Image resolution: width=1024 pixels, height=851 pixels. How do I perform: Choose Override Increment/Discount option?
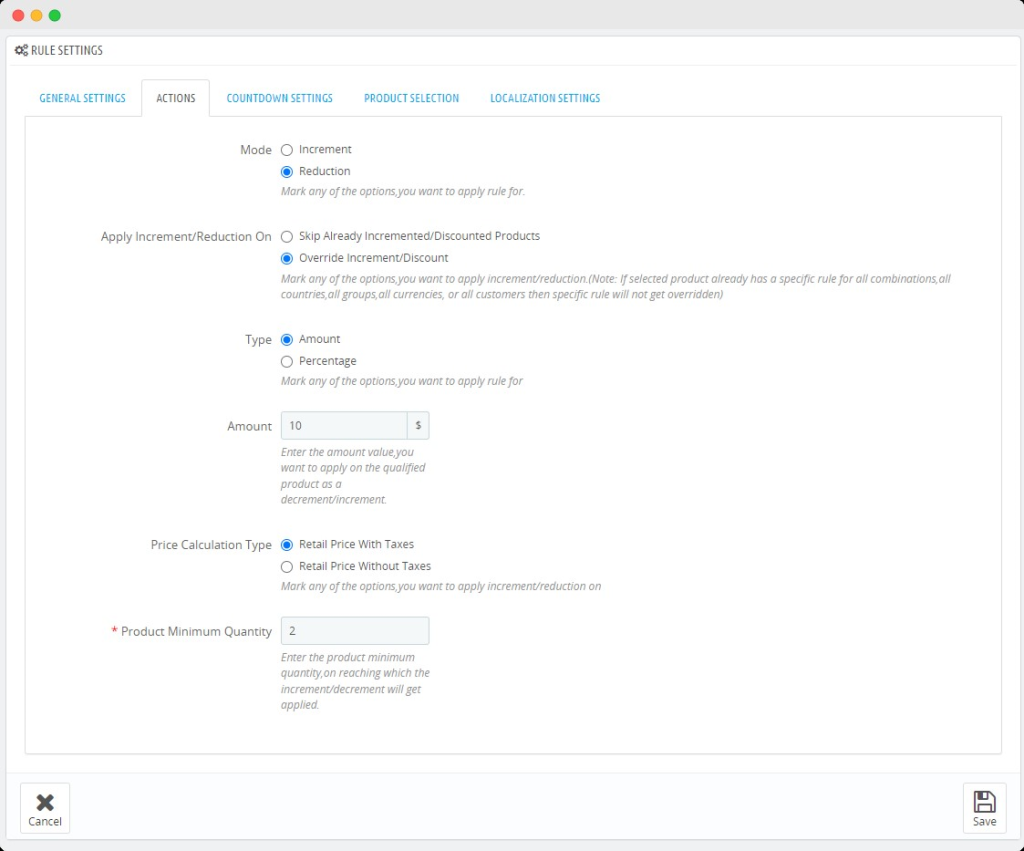(287, 258)
